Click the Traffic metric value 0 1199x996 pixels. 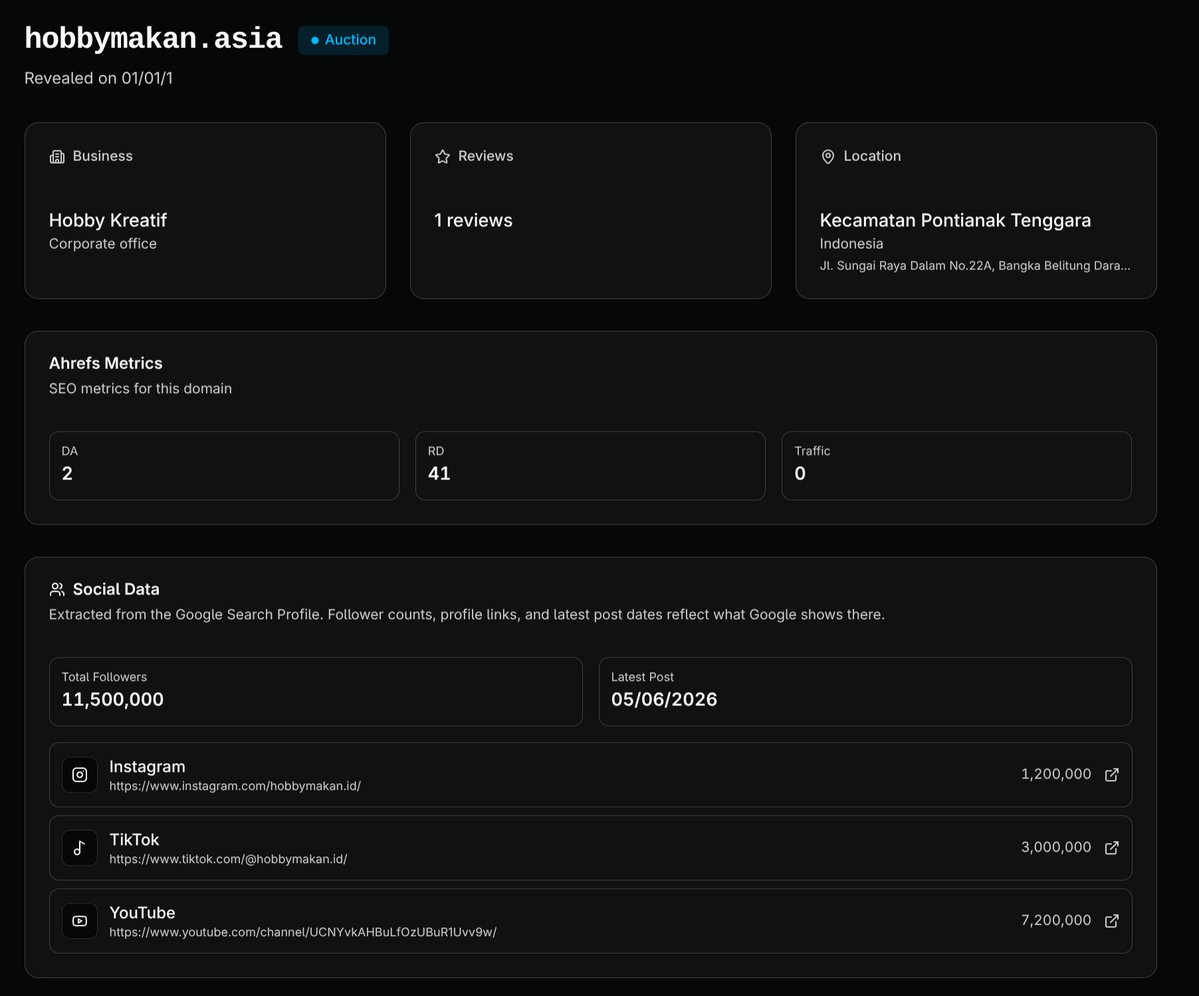[x=800, y=474]
